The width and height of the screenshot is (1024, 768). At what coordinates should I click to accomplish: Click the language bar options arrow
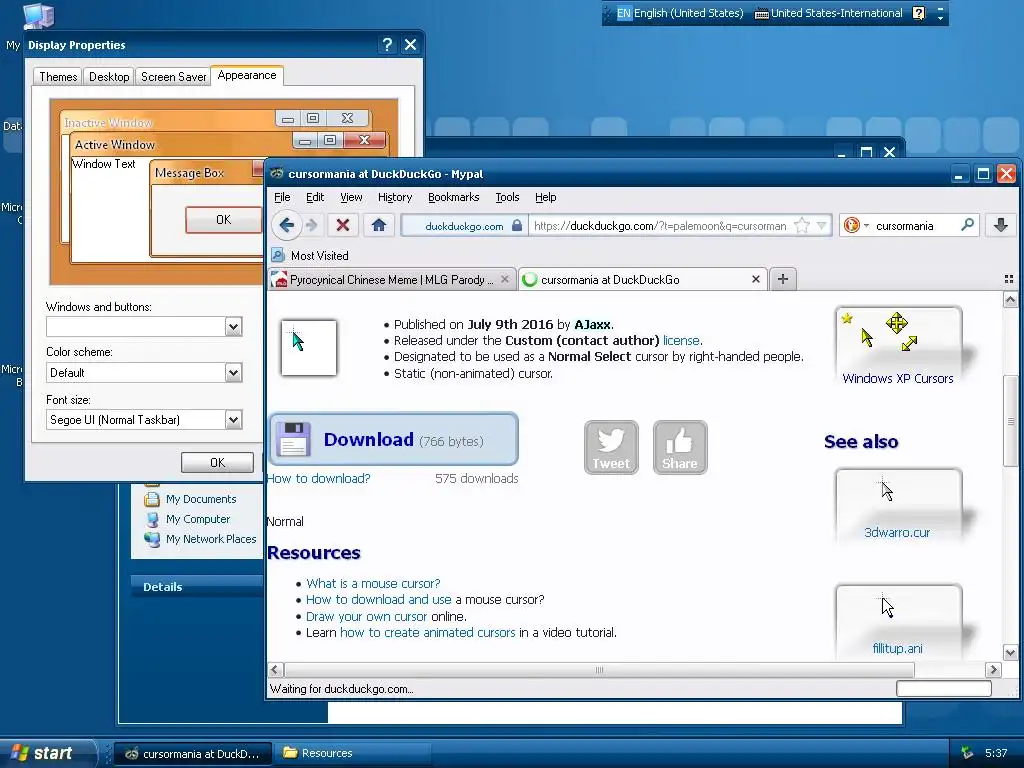point(940,18)
